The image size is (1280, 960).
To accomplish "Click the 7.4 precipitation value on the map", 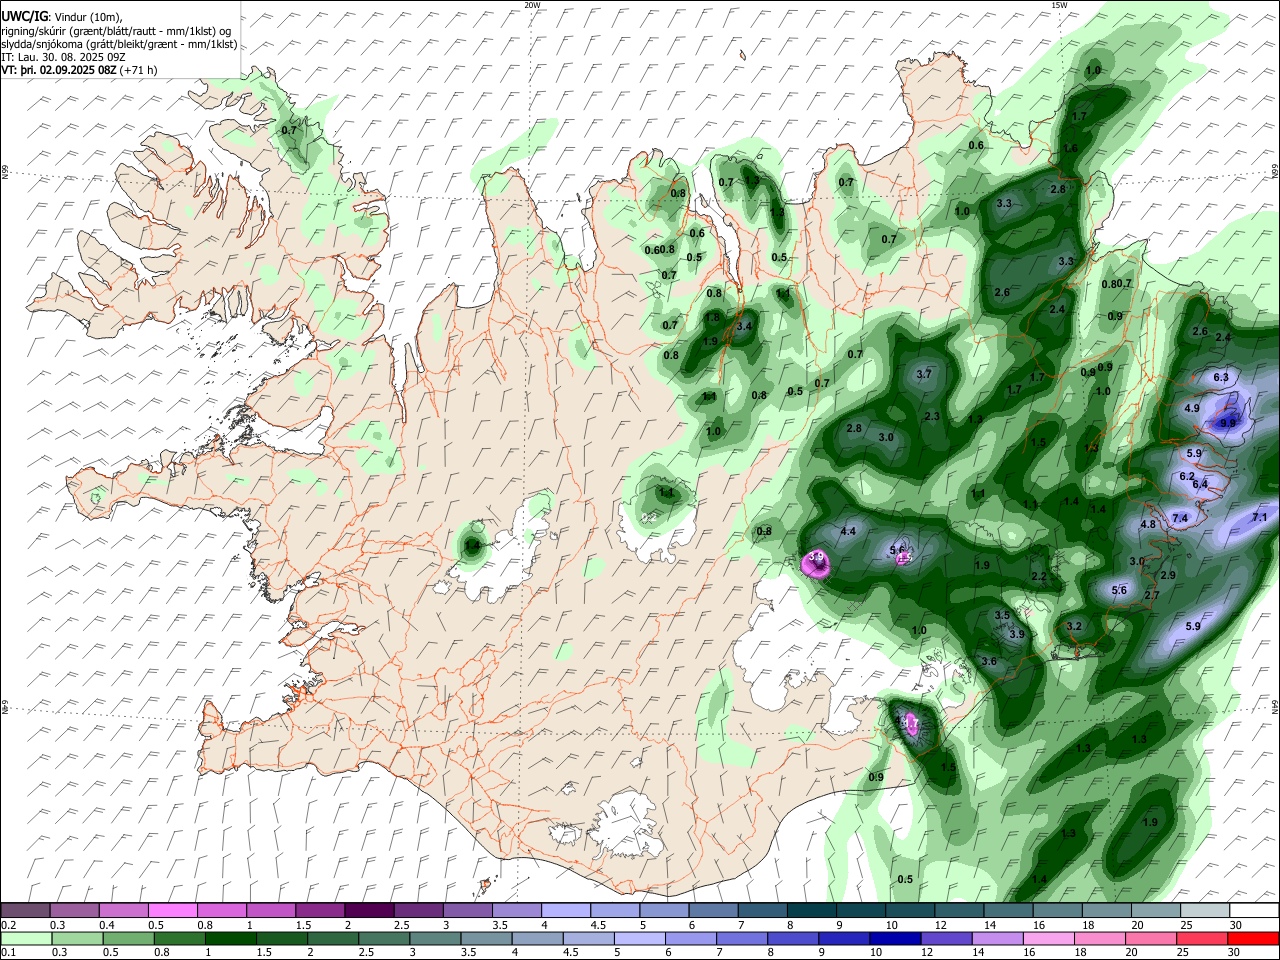I will point(1180,518).
